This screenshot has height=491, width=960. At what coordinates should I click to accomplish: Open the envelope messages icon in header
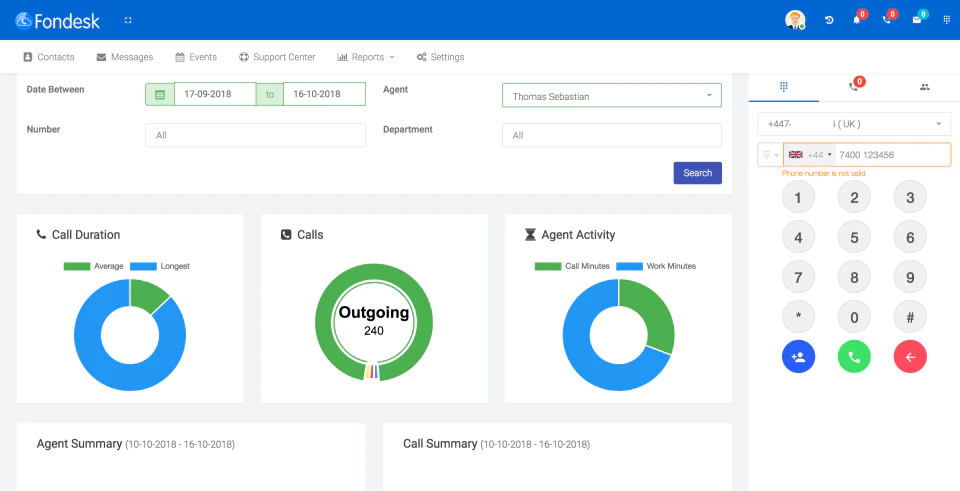click(917, 20)
